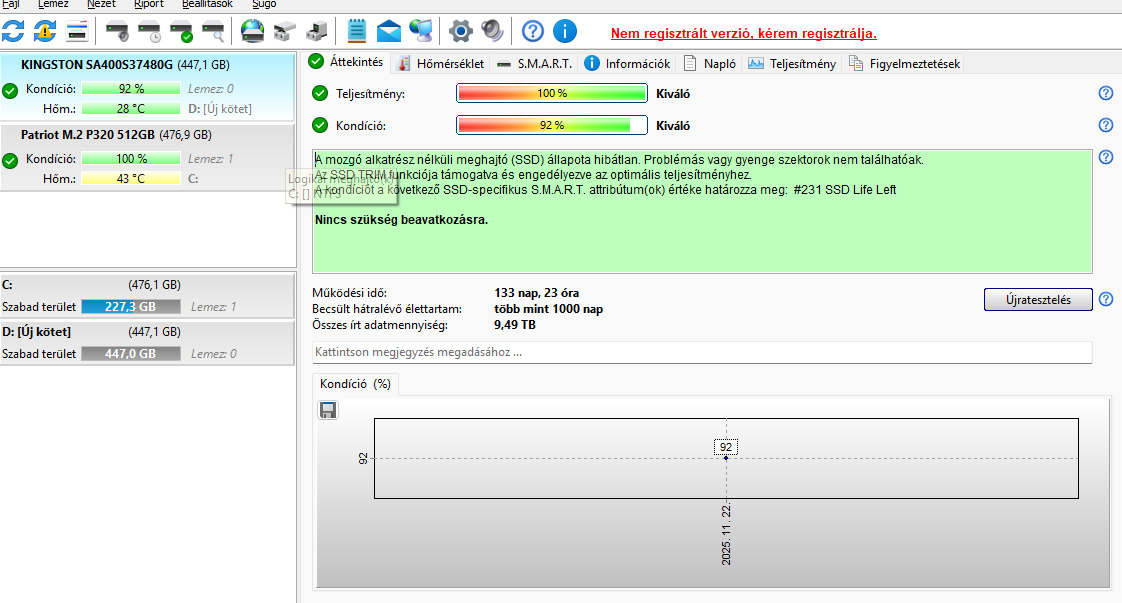The width and height of the screenshot is (1122, 603).
Task: Click the Teljesítmény 100 % gradient bar
Action: (552, 93)
